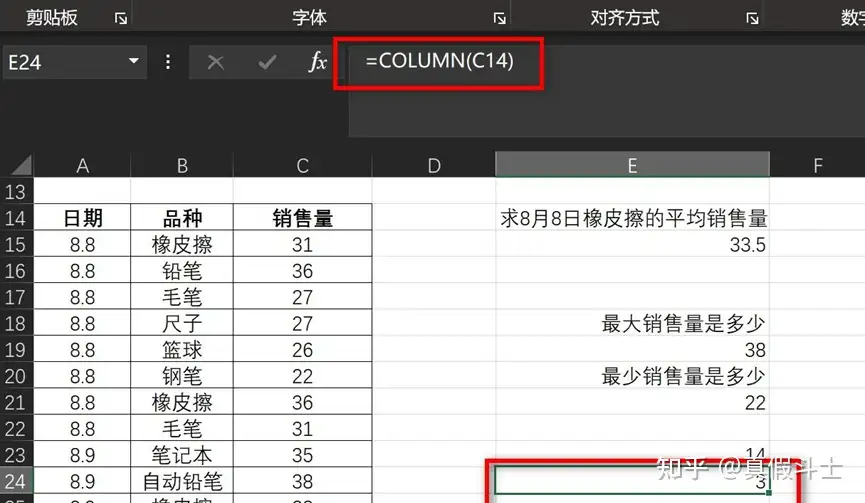The height and width of the screenshot is (503, 865).
Task: Click sales value 38 in row 24
Action: coord(302,481)
